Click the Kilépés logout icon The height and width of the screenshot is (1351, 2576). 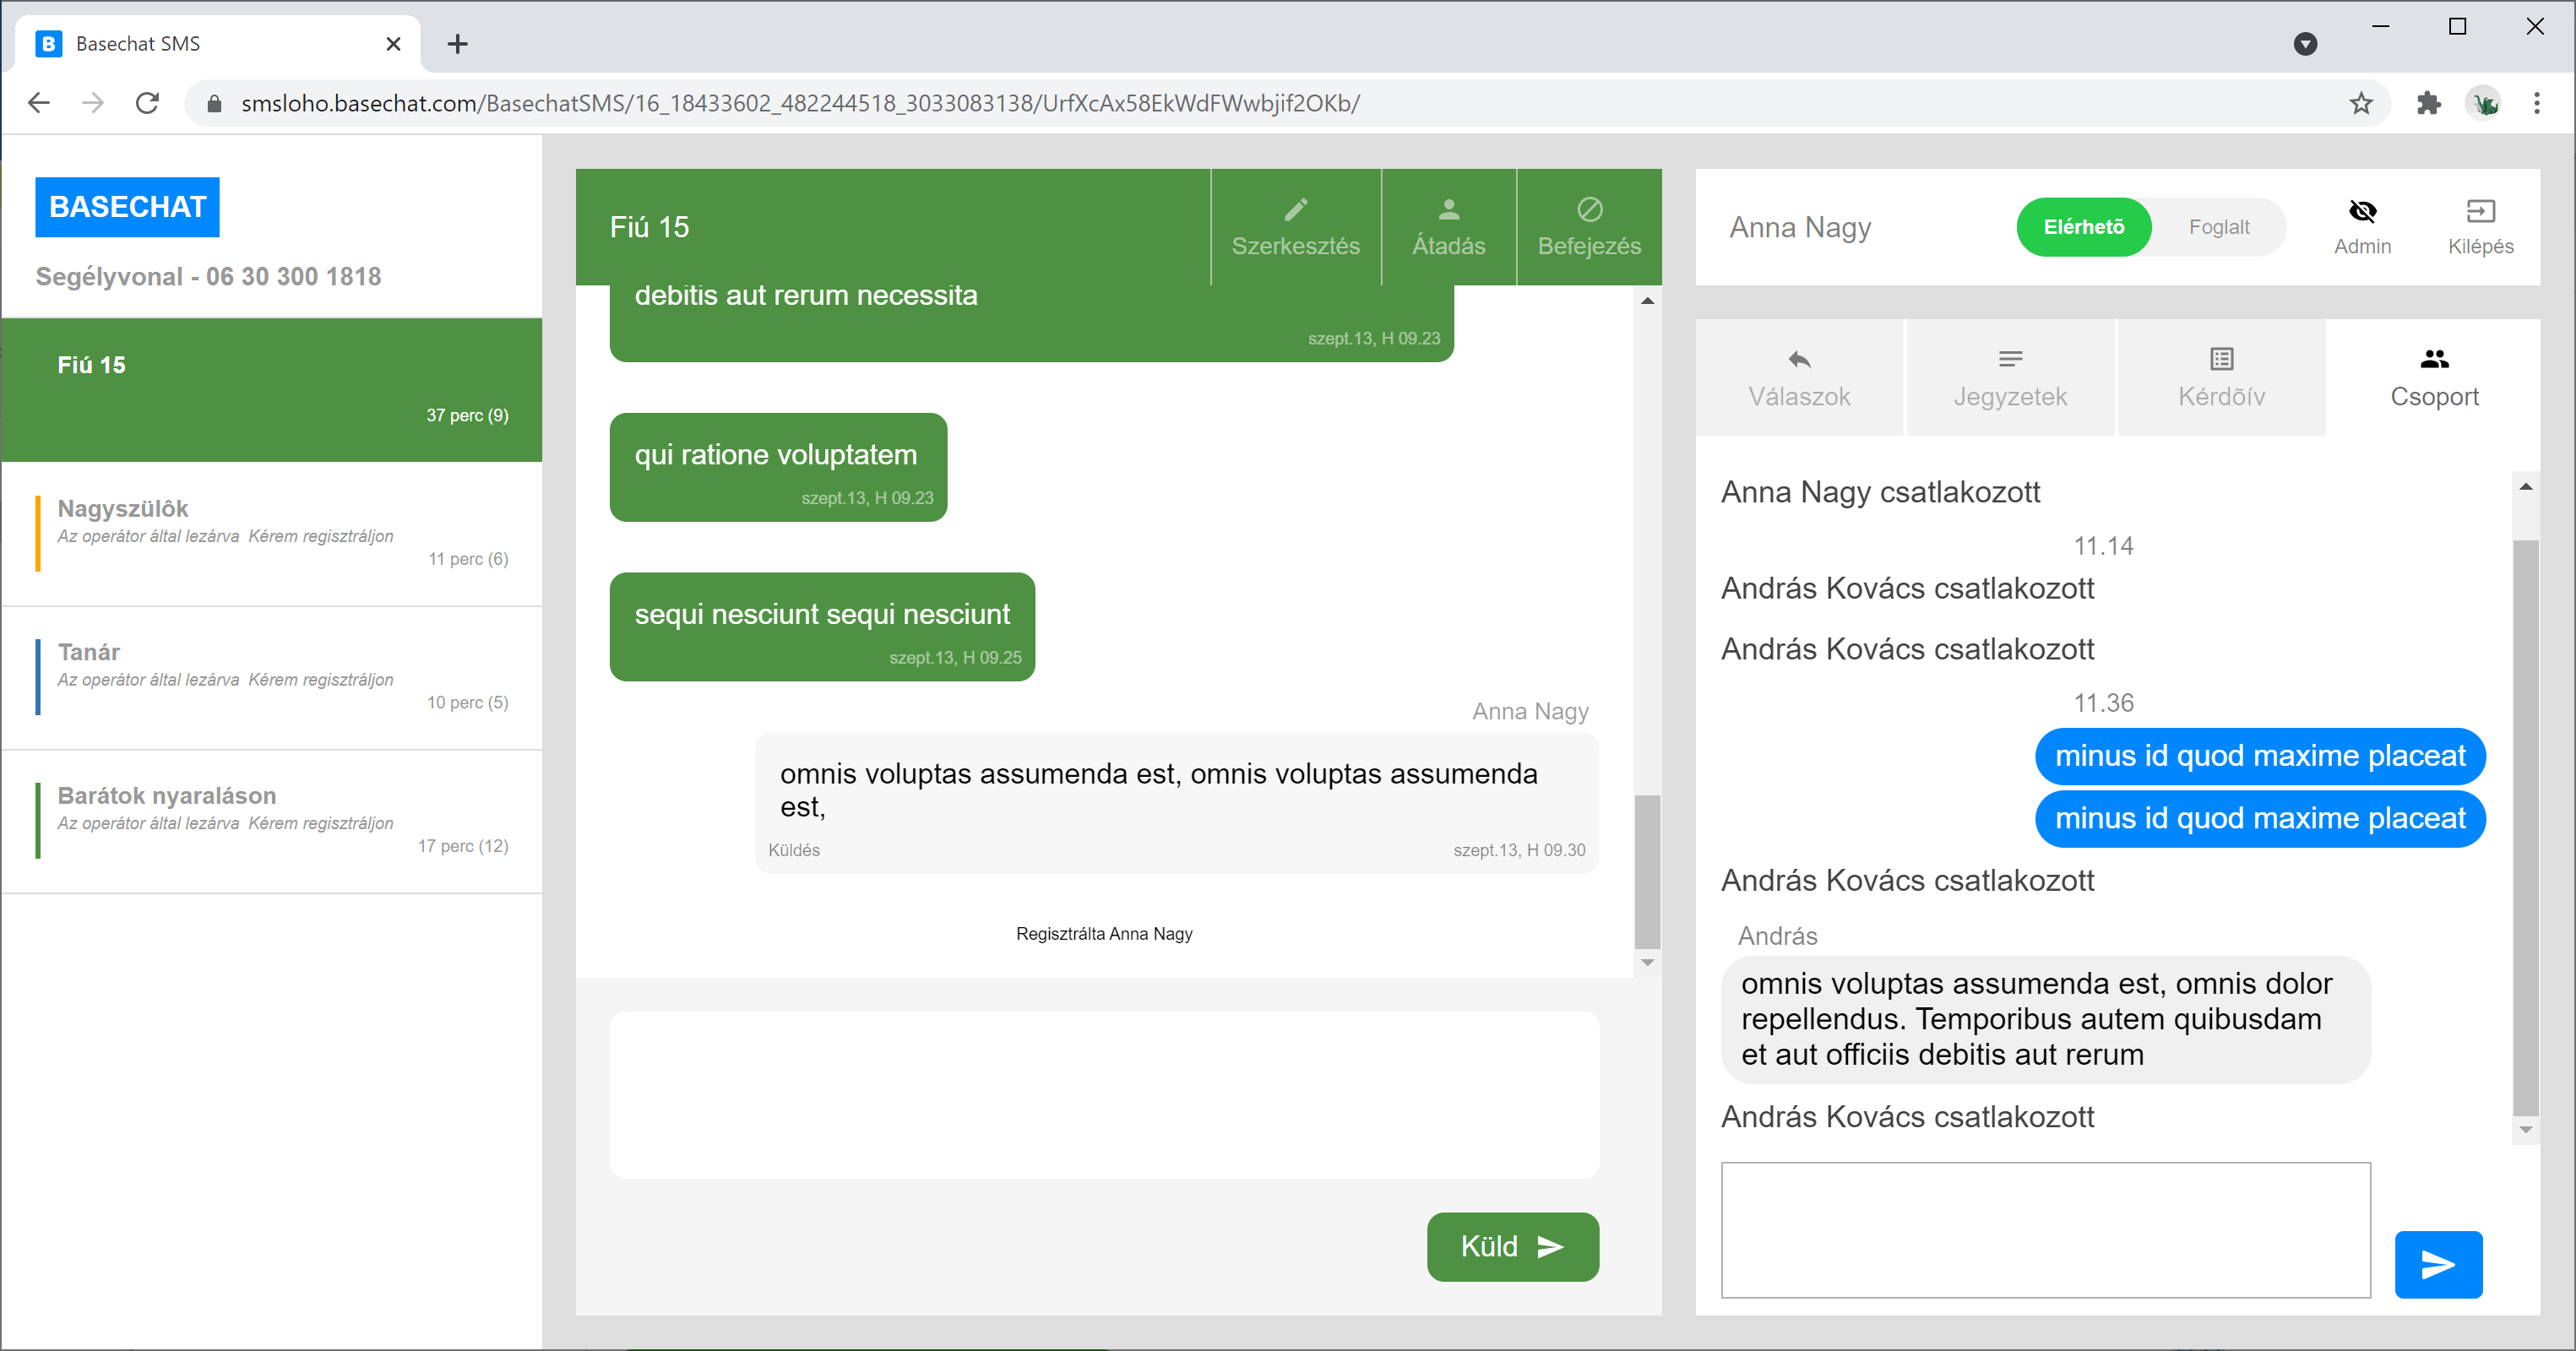click(x=2480, y=211)
